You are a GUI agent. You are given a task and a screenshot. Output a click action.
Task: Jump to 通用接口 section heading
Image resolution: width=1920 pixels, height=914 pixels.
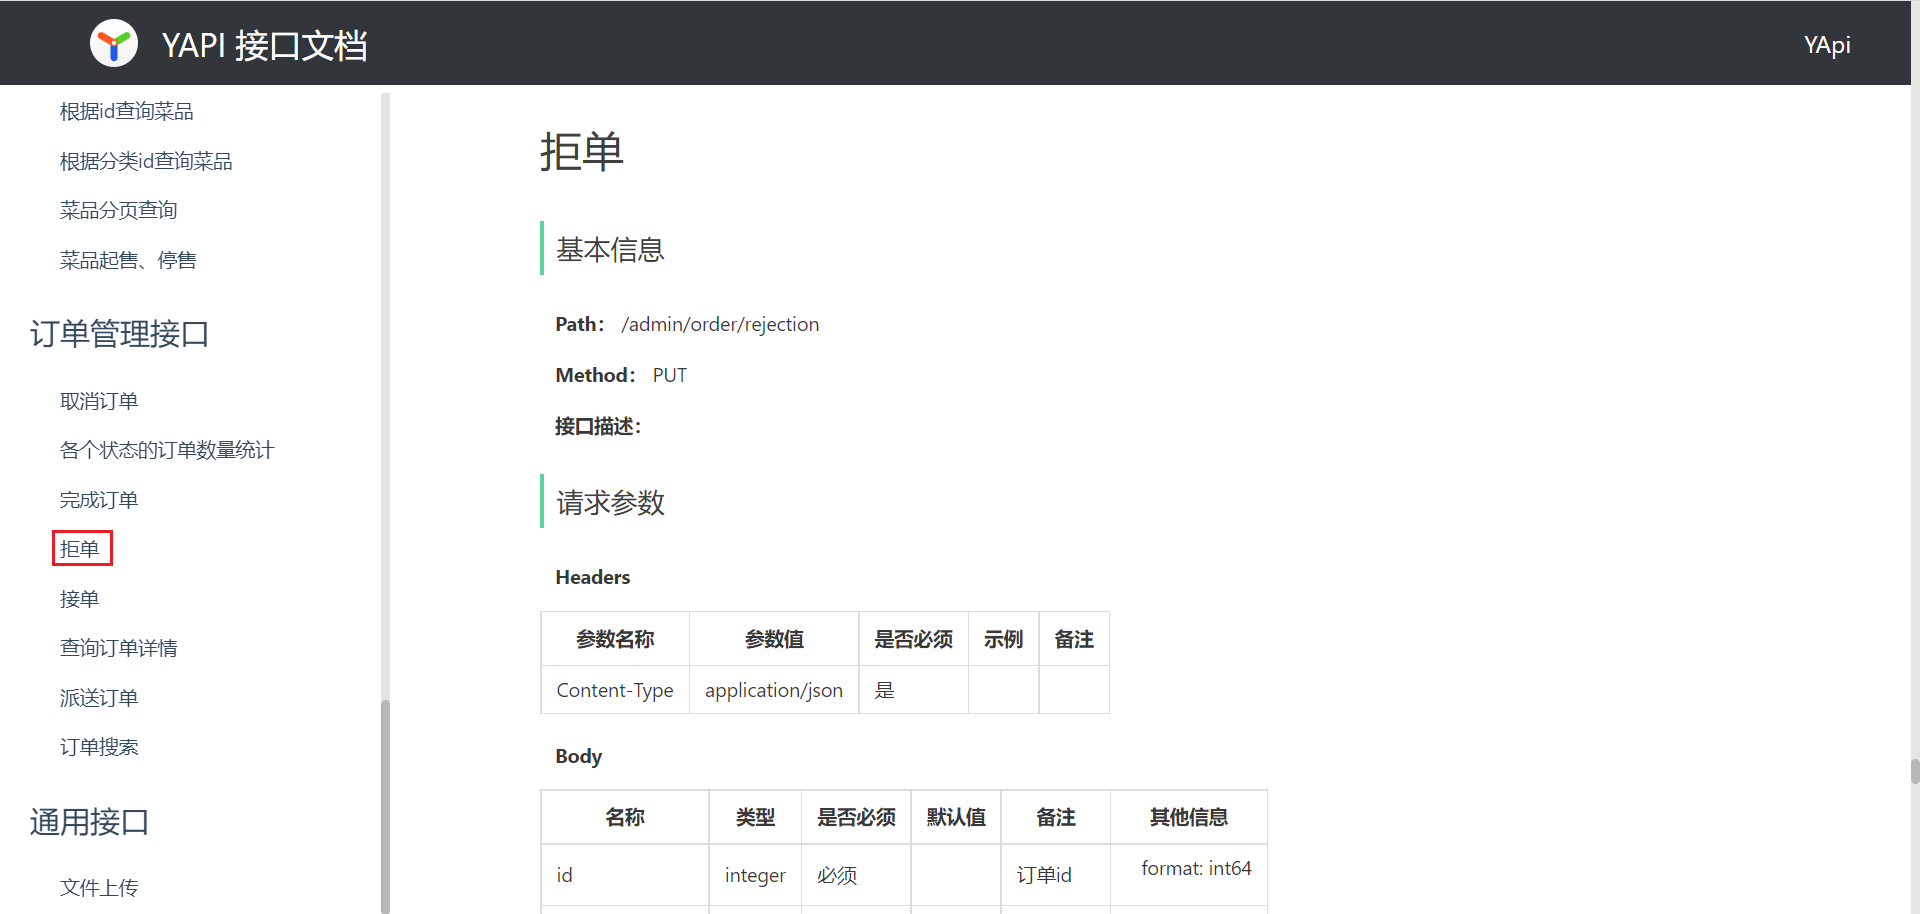click(x=89, y=822)
